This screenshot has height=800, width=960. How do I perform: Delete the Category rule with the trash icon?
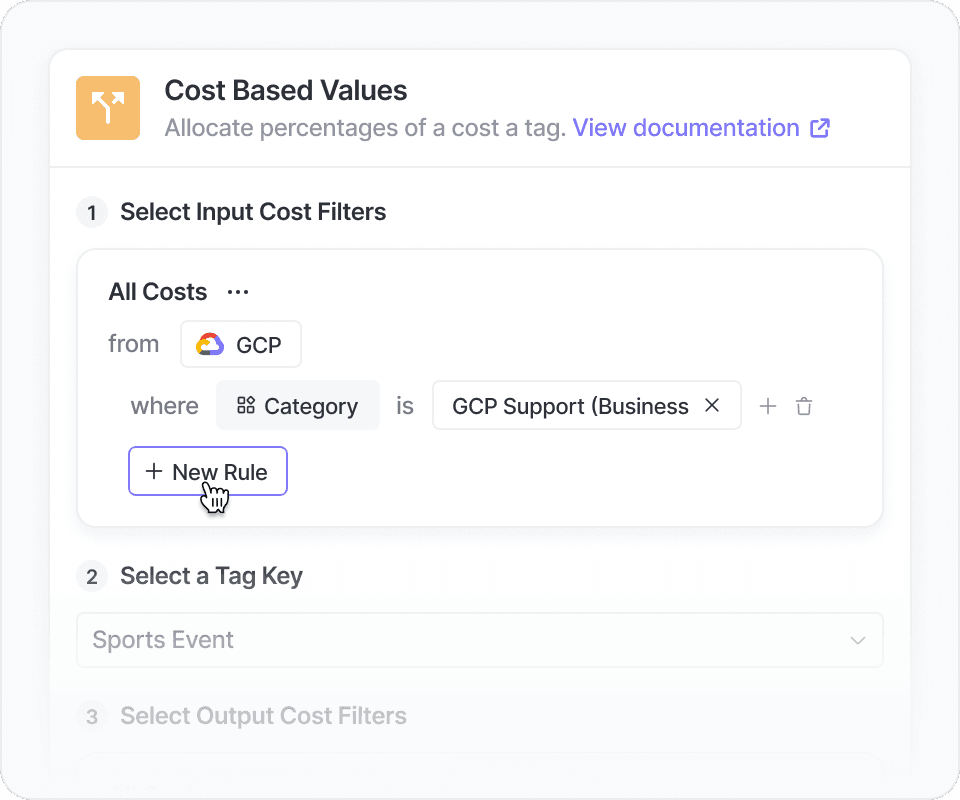804,406
